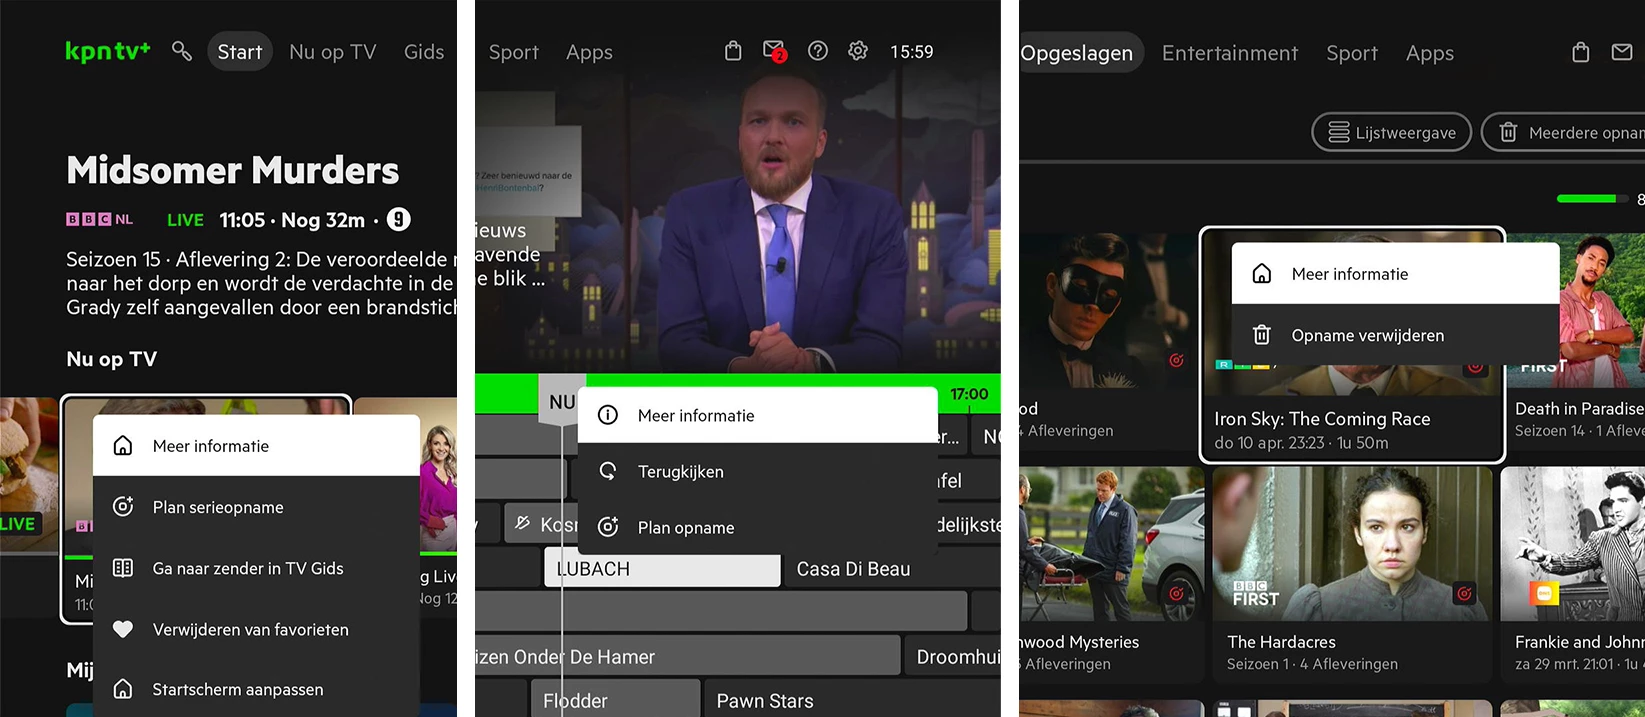Select Opname verwijderen
Screen dimensions: 1645x717
click(x=1395, y=335)
